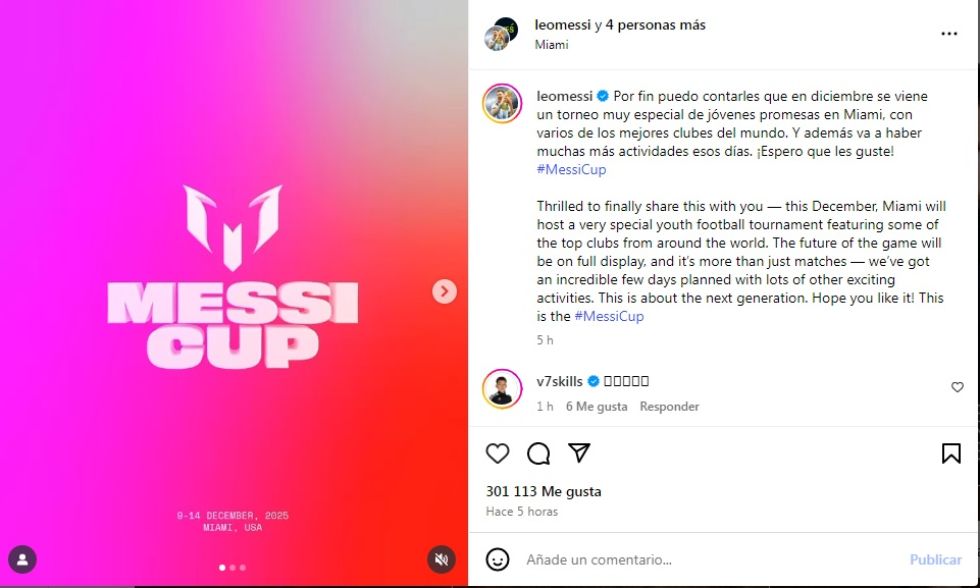Viewport: 980px width, 588px height.
Task: Open emoji picker in comment box
Action: [x=498, y=559]
